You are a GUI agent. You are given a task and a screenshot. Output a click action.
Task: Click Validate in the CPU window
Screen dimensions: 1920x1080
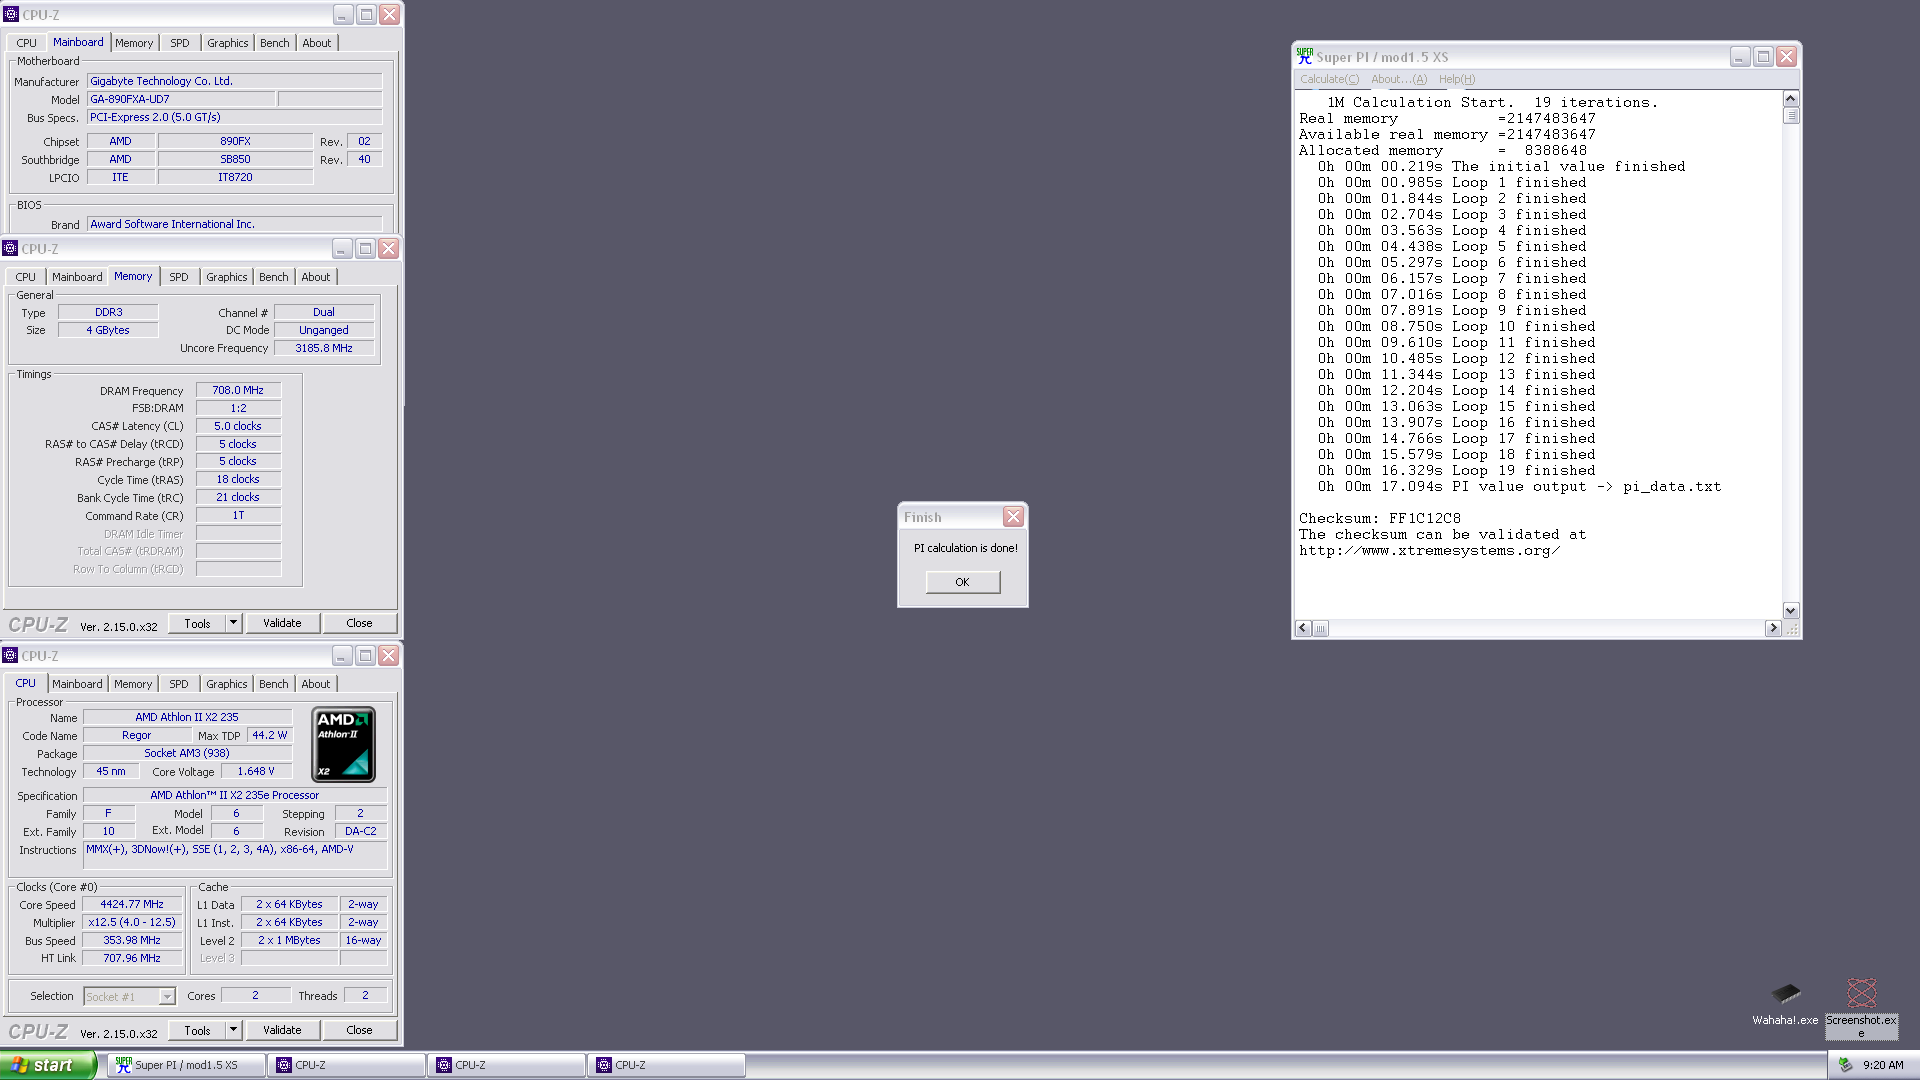point(282,1030)
